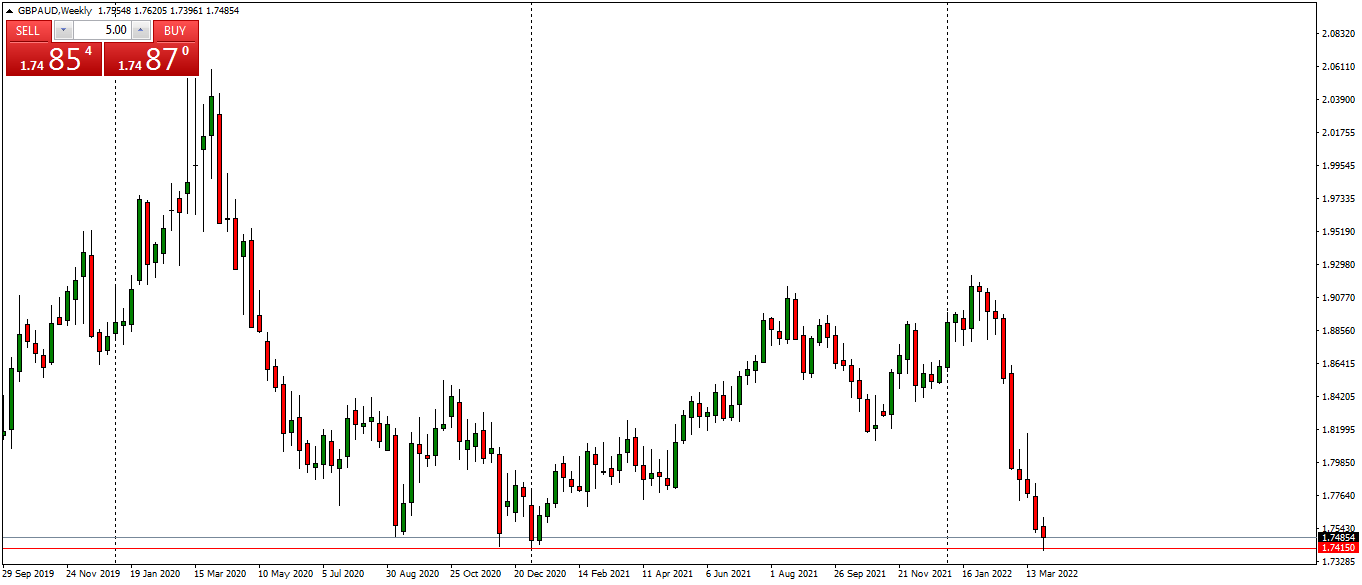
Task: Select the vertical dashed line near 20 Dec 2020
Action: (x=531, y=300)
